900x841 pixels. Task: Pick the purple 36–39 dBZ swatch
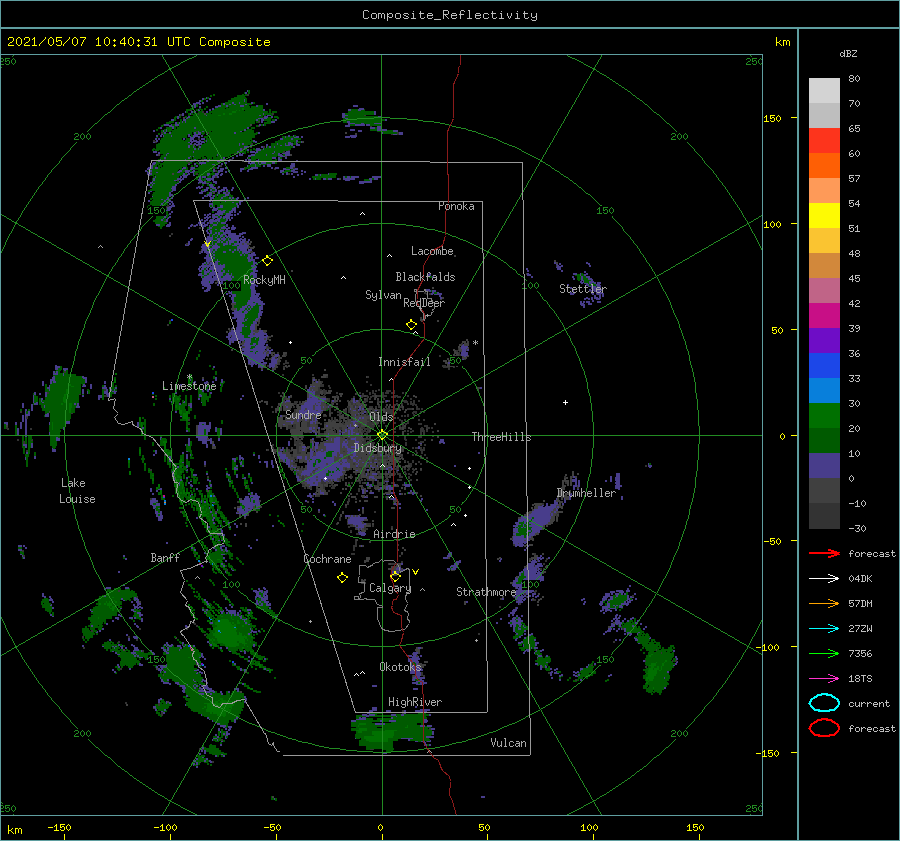point(824,341)
